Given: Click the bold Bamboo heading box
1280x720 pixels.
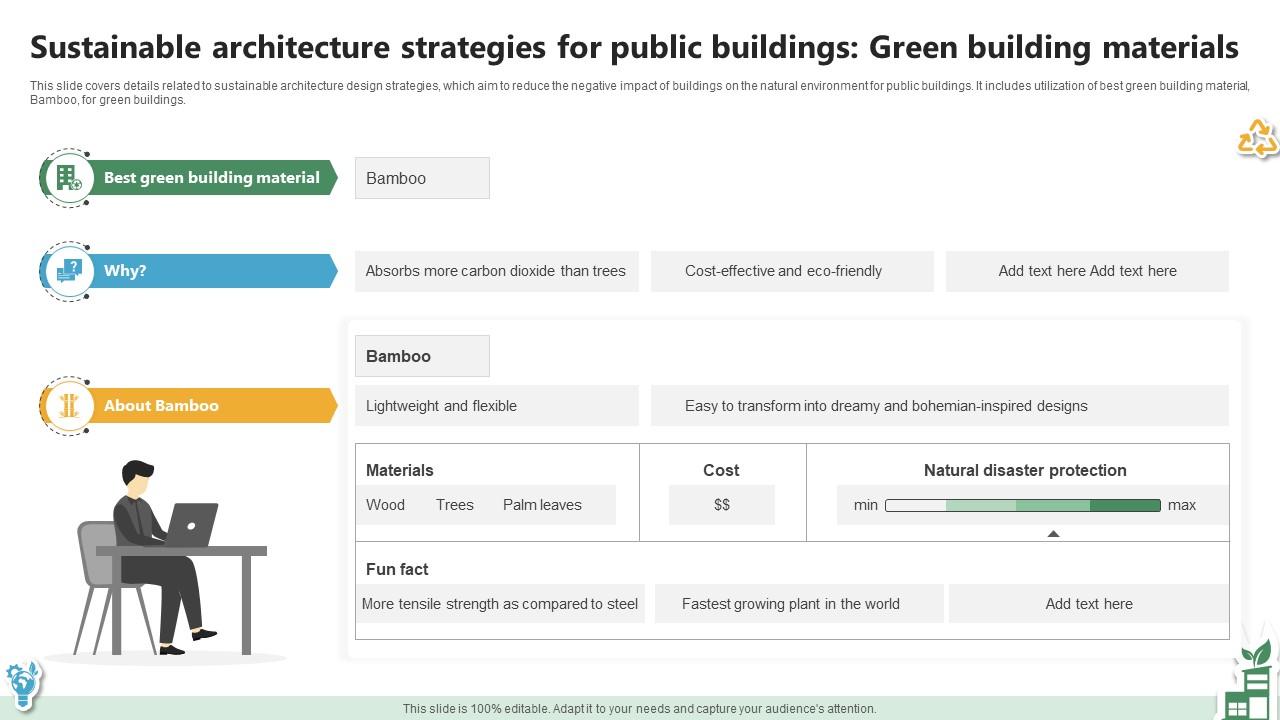Looking at the screenshot, I should click(x=422, y=356).
